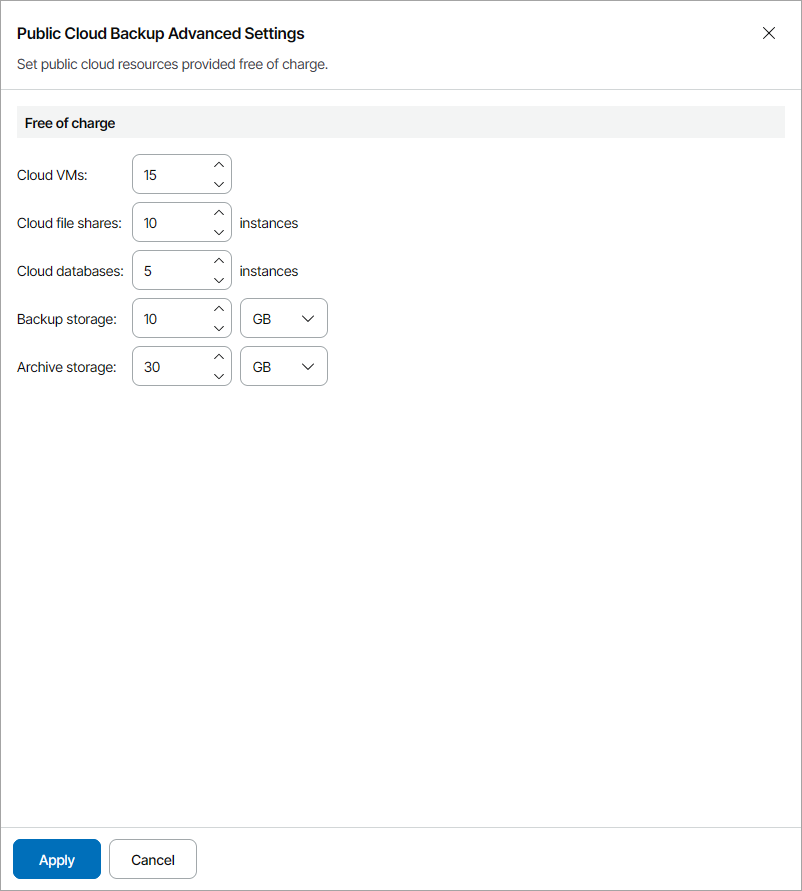
Task: Click the 'Backup storage:' label
Action: point(67,319)
